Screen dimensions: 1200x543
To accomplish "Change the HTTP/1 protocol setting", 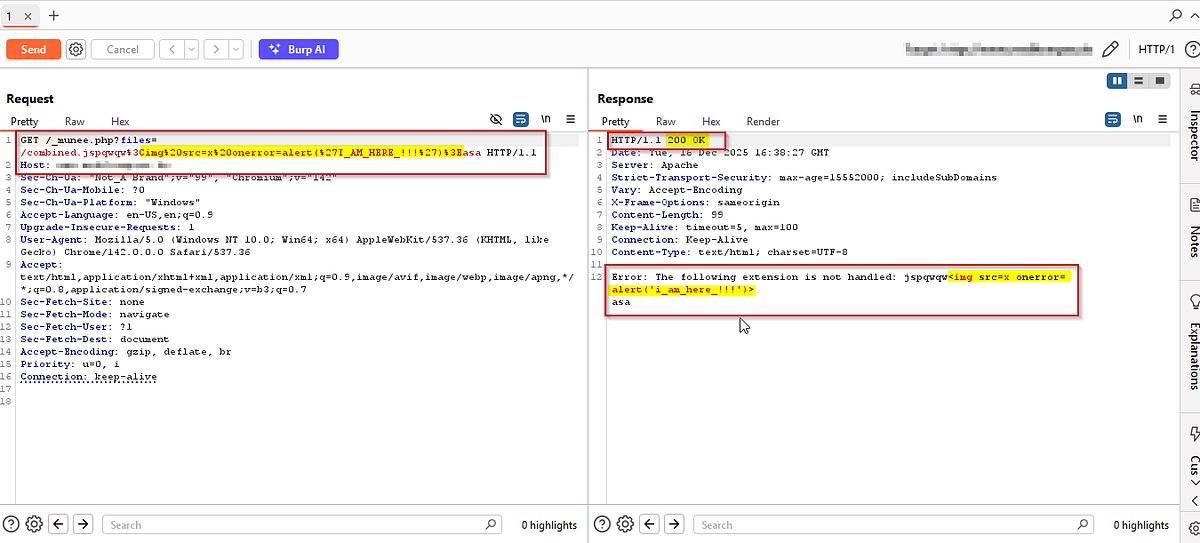I will pos(1157,49).
